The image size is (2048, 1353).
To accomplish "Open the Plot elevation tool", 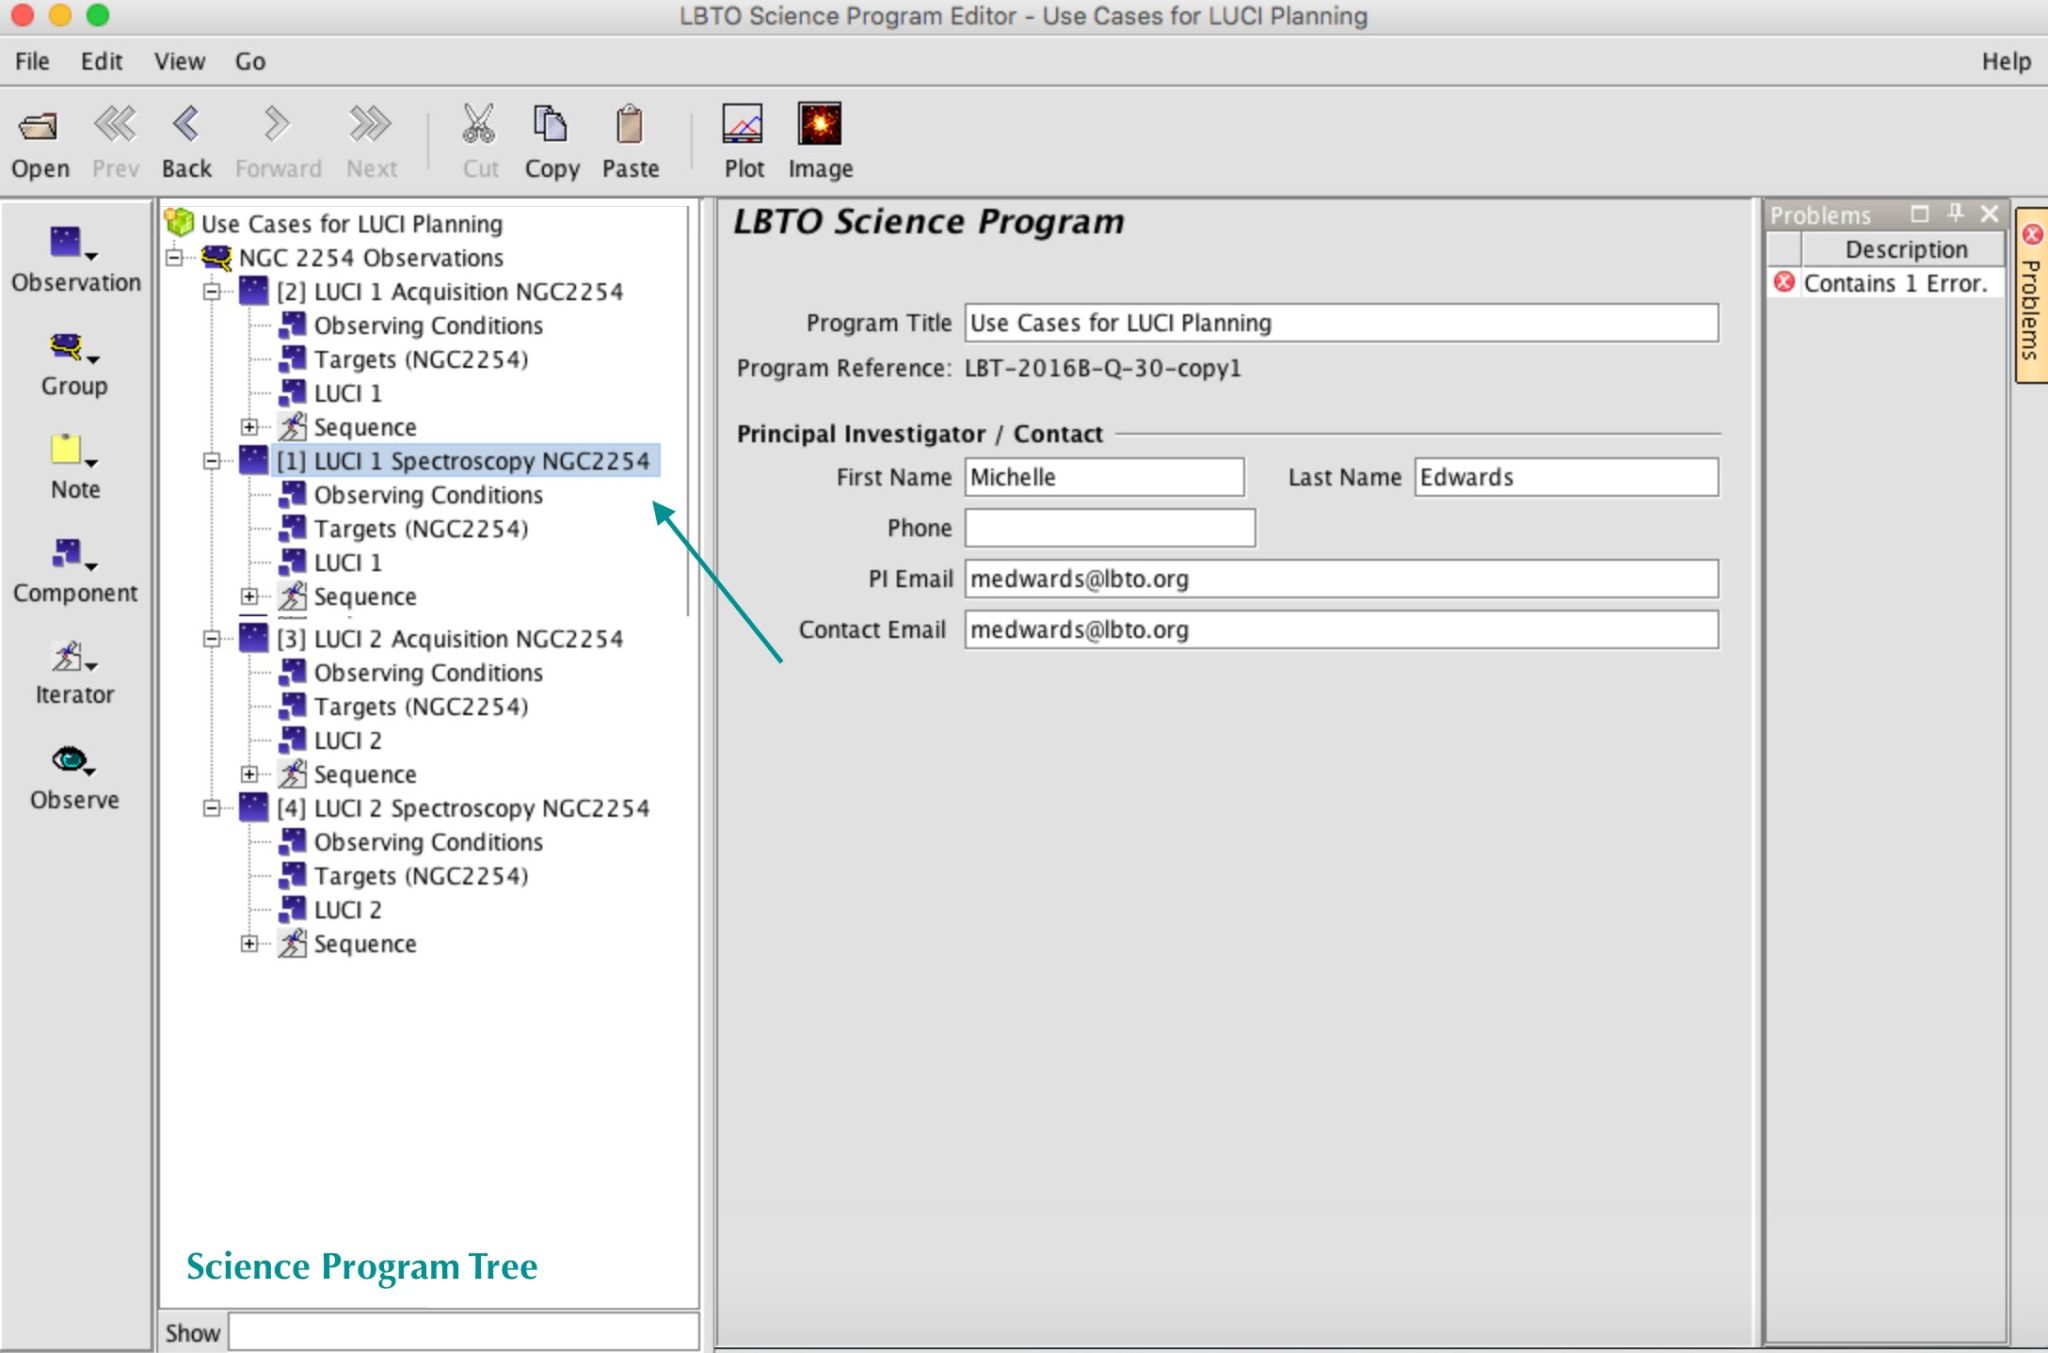I will [x=743, y=124].
